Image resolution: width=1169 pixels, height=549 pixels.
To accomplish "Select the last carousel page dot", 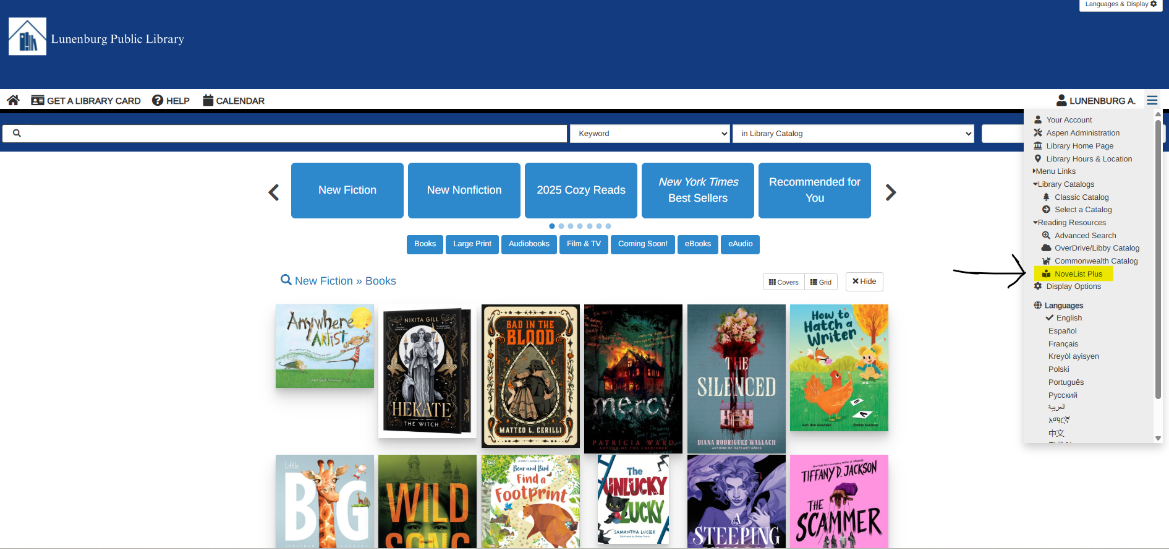I will [x=608, y=226].
